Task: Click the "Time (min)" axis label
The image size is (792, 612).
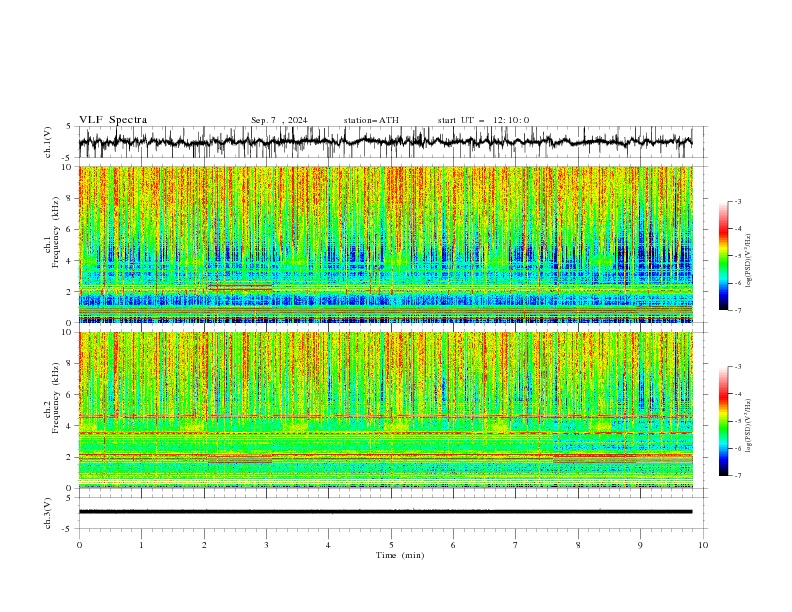Action: [x=400, y=555]
